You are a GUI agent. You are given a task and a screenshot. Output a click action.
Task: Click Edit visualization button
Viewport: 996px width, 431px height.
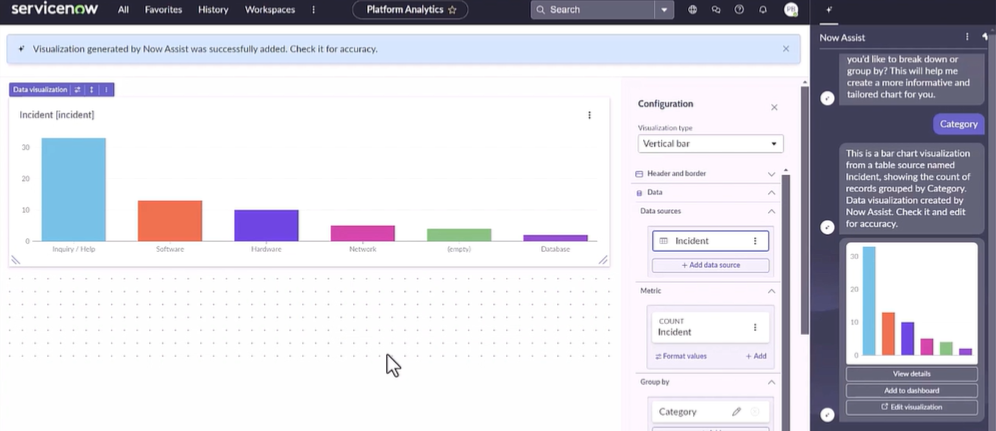point(911,407)
